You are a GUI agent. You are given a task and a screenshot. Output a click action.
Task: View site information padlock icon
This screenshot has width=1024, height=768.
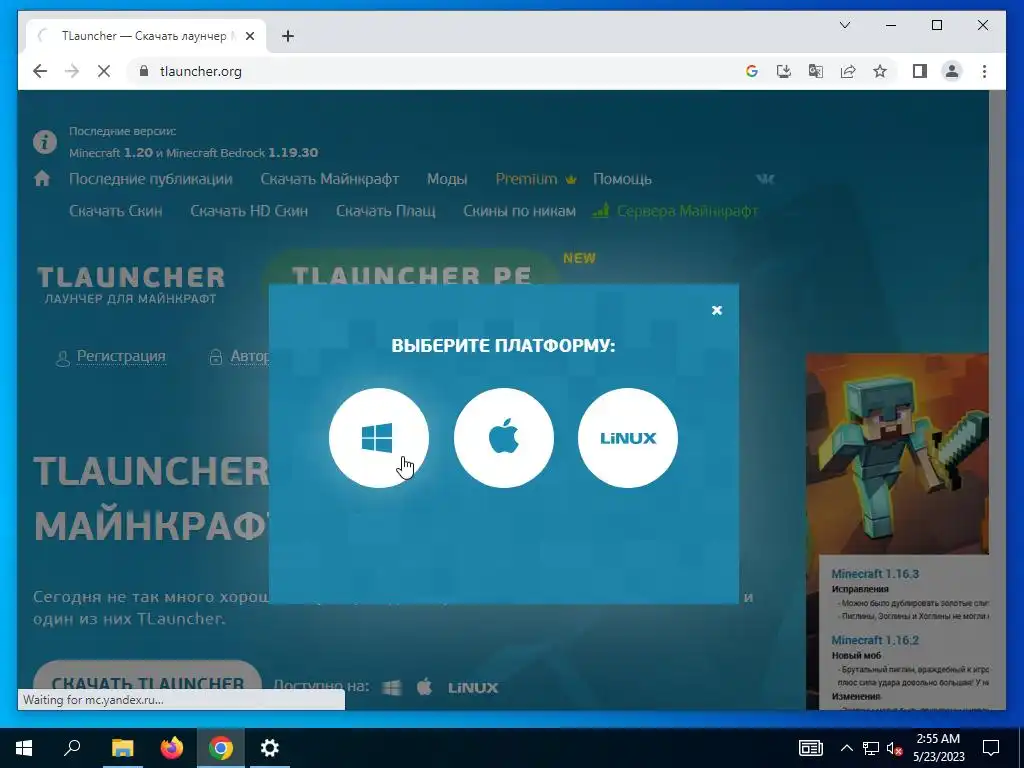144,71
